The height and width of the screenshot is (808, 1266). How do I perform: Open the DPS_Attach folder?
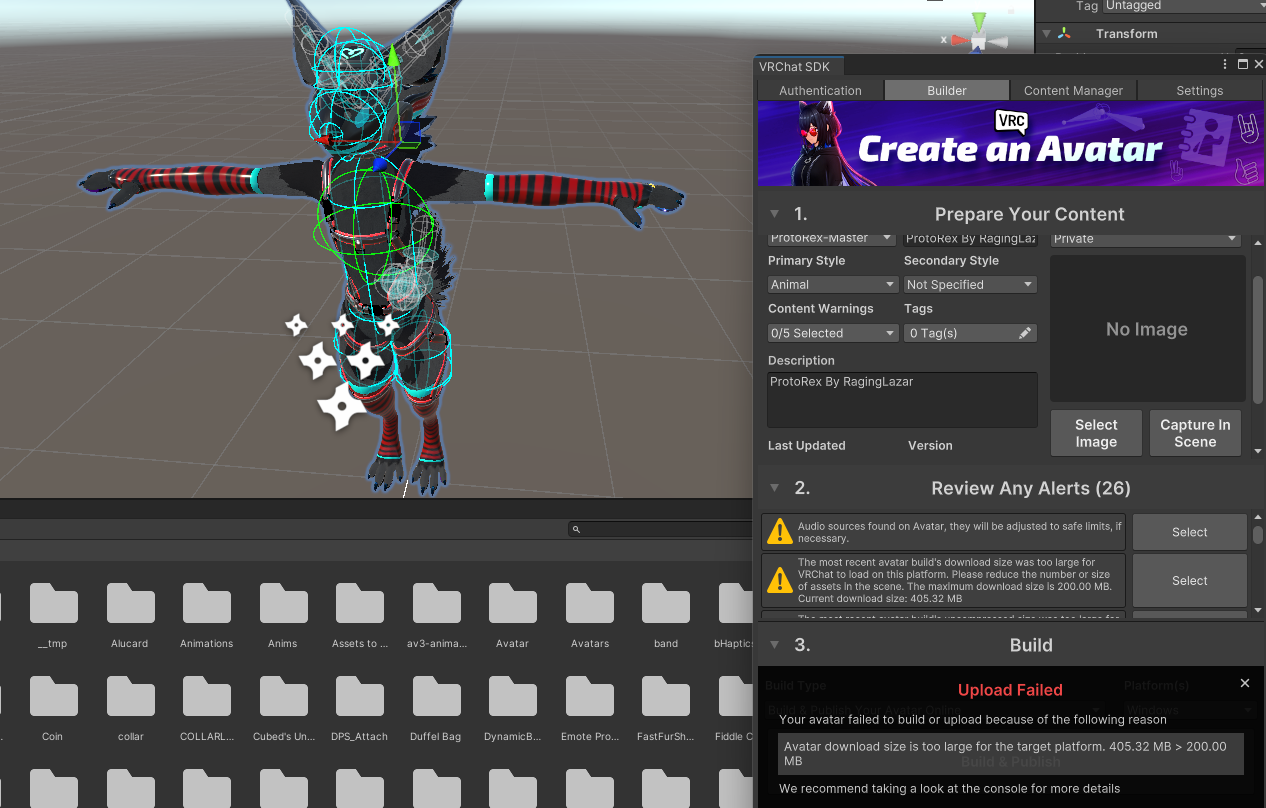pyautogui.click(x=360, y=698)
